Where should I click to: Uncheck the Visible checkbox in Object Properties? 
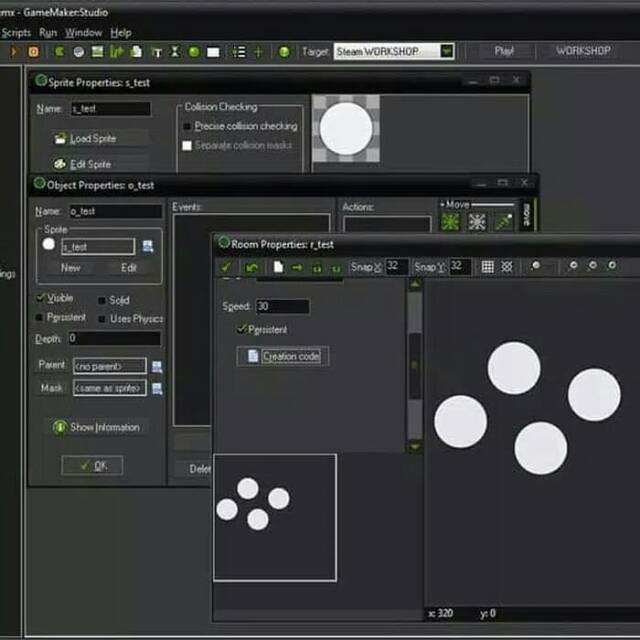point(40,298)
